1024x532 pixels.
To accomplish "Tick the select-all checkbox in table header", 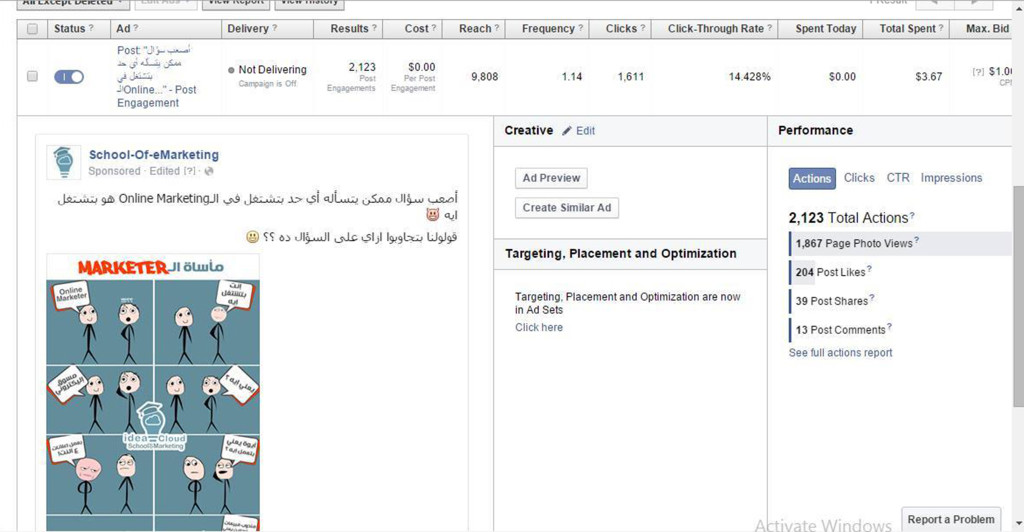I will (32, 29).
